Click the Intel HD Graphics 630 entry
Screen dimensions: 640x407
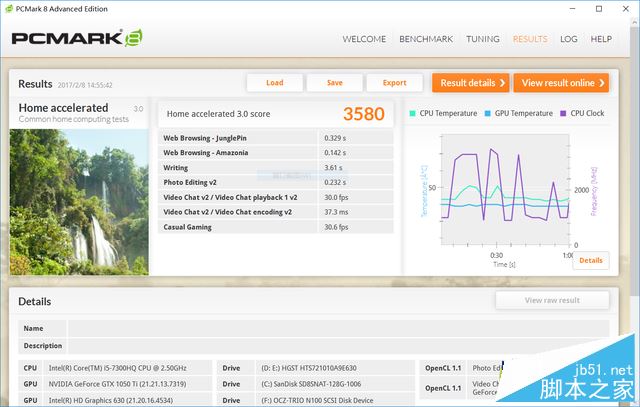[x=111, y=400]
